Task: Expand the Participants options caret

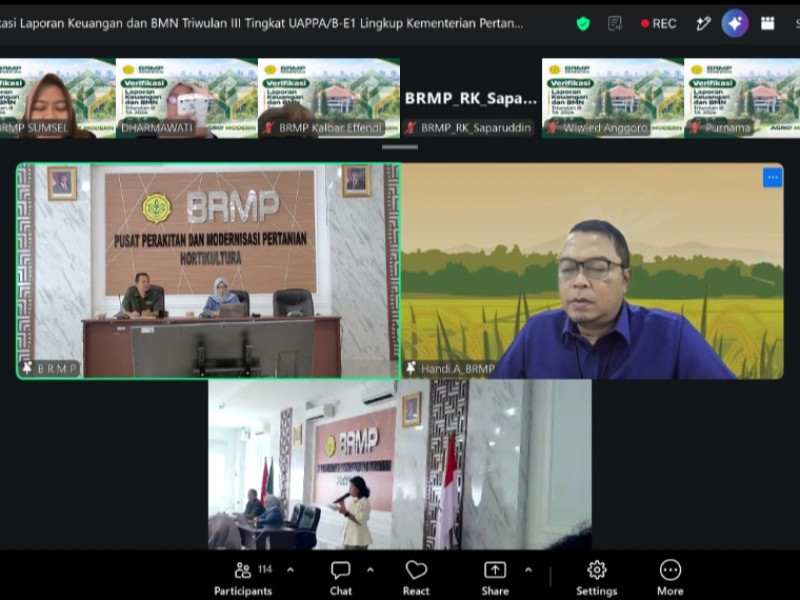Action: tap(290, 570)
